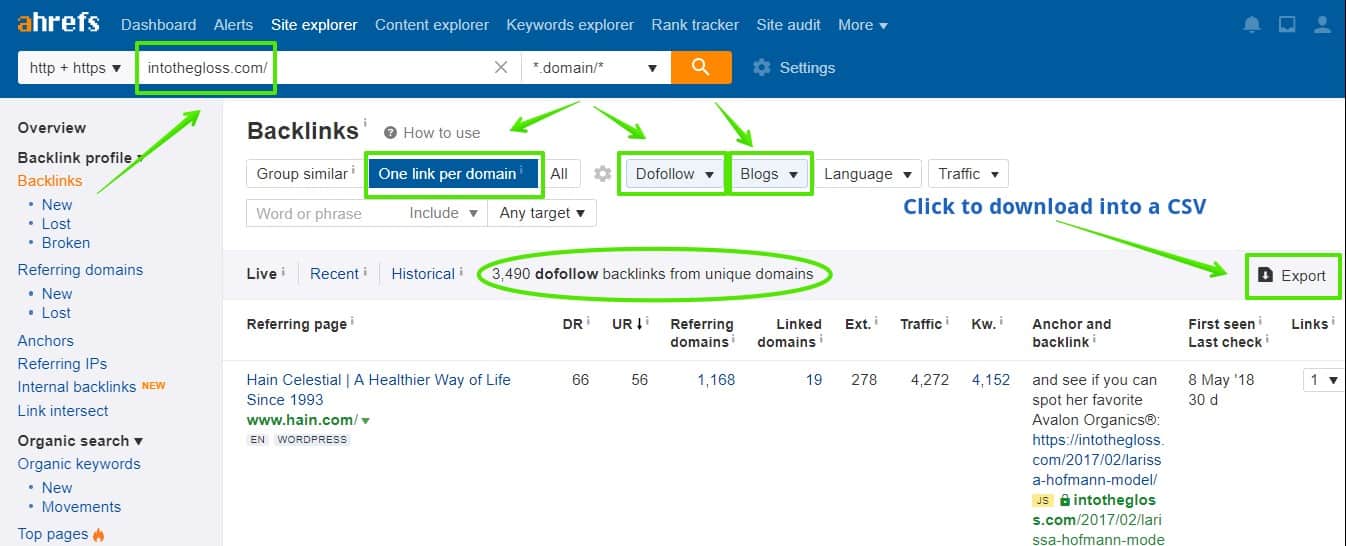Image resolution: width=1346 pixels, height=546 pixels.
Task: Open Rank tracker in top navigation
Action: pyautogui.click(x=695, y=25)
